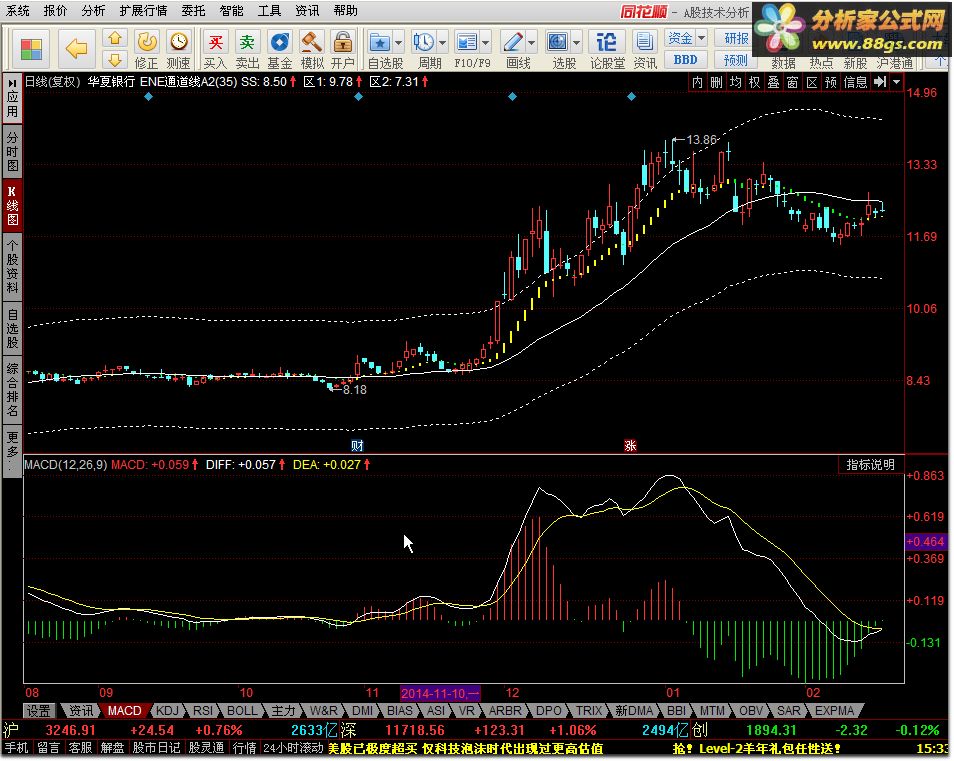The image size is (954, 761).
Task: Toggle the 信息 info button
Action: point(855,82)
